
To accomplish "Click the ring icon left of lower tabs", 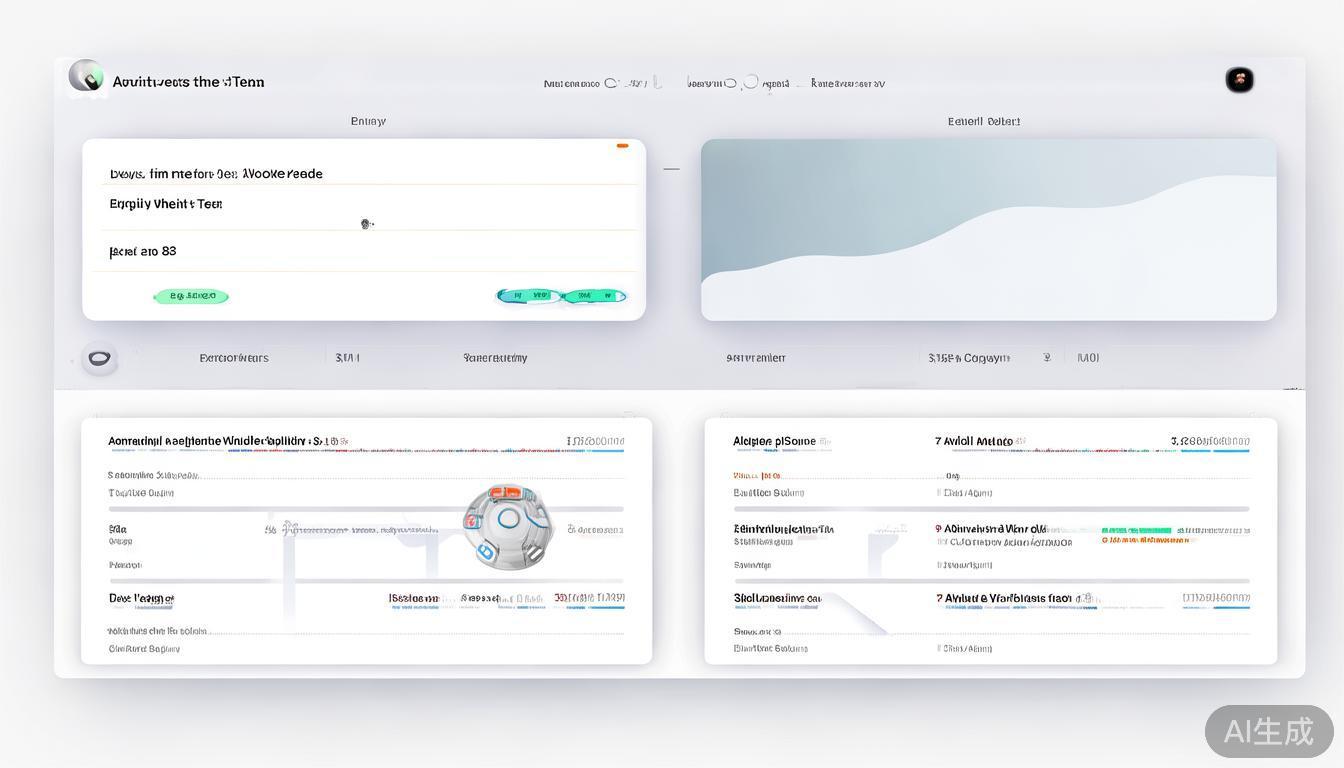I will click(99, 358).
